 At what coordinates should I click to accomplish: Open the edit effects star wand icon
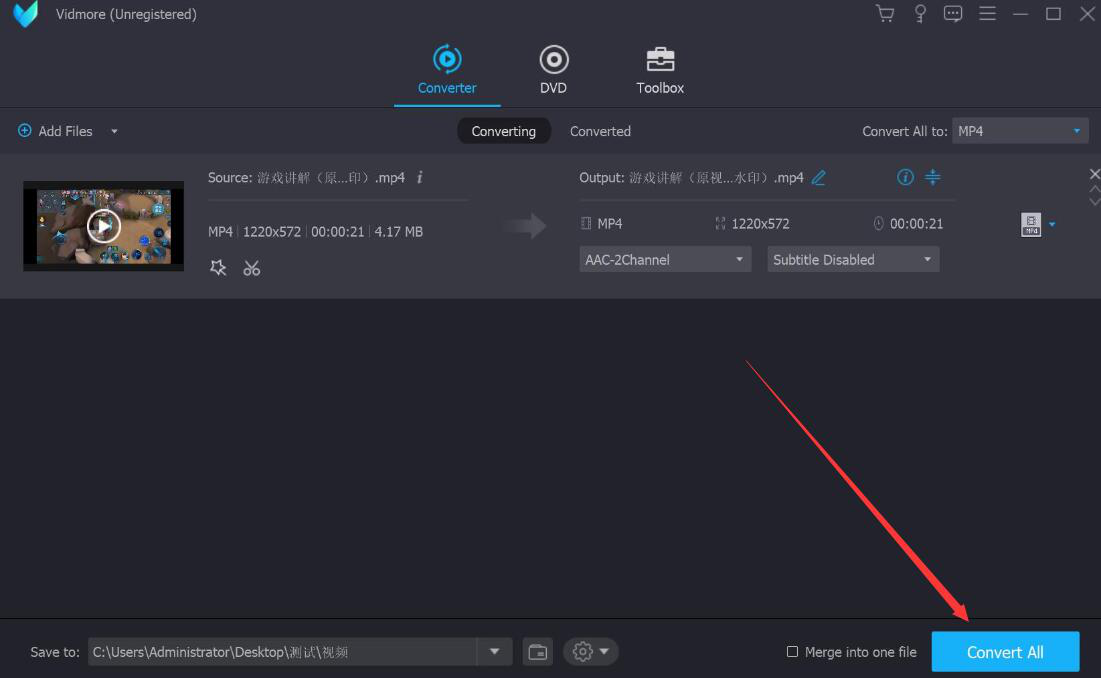(x=218, y=268)
